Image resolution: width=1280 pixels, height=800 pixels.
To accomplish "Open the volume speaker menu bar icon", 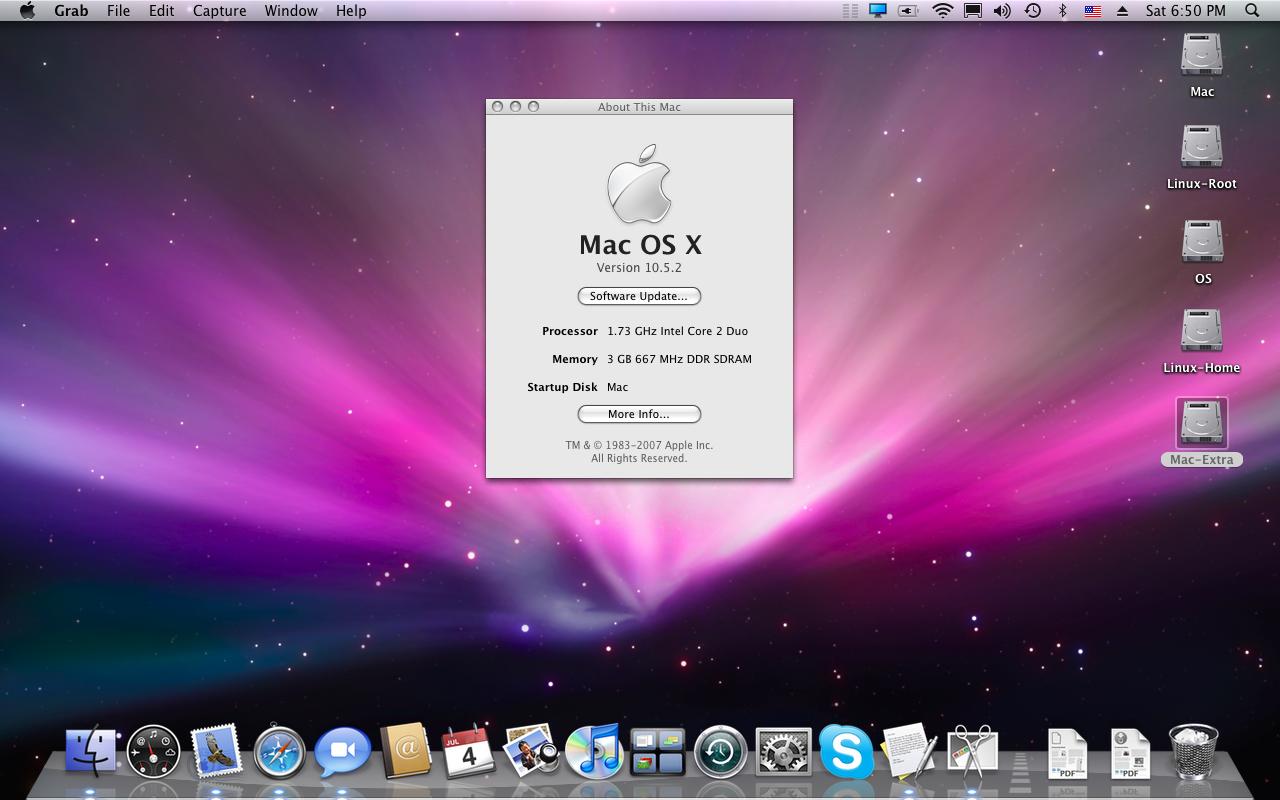I will coord(1002,11).
